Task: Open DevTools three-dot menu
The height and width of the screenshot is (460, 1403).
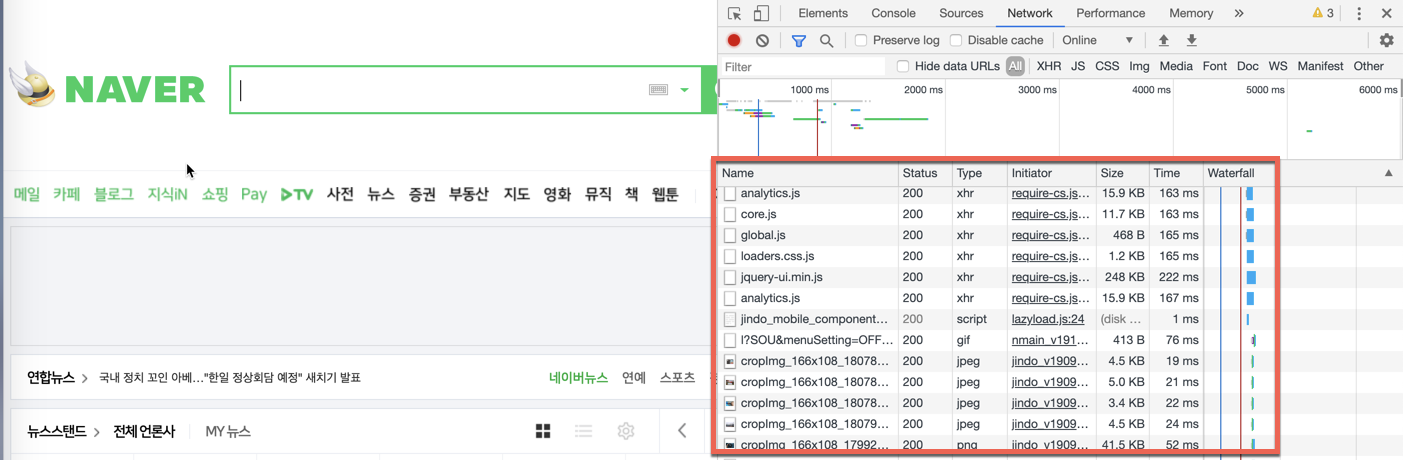Action: pyautogui.click(x=1359, y=13)
